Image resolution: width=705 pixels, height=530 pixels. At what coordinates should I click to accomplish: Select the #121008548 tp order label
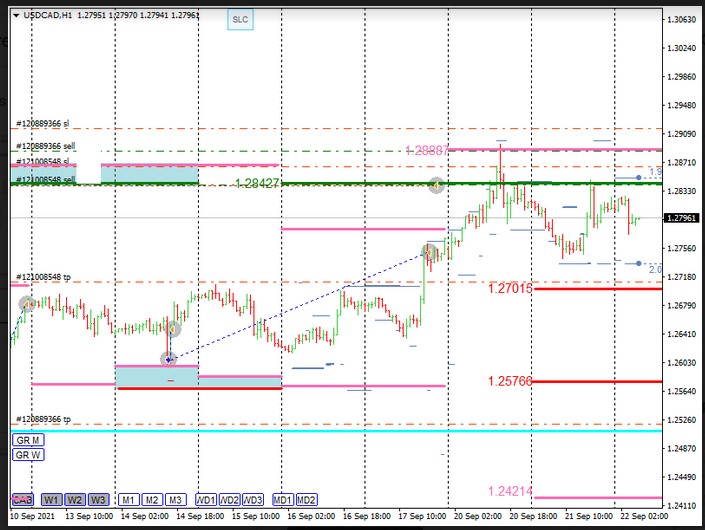click(x=43, y=277)
